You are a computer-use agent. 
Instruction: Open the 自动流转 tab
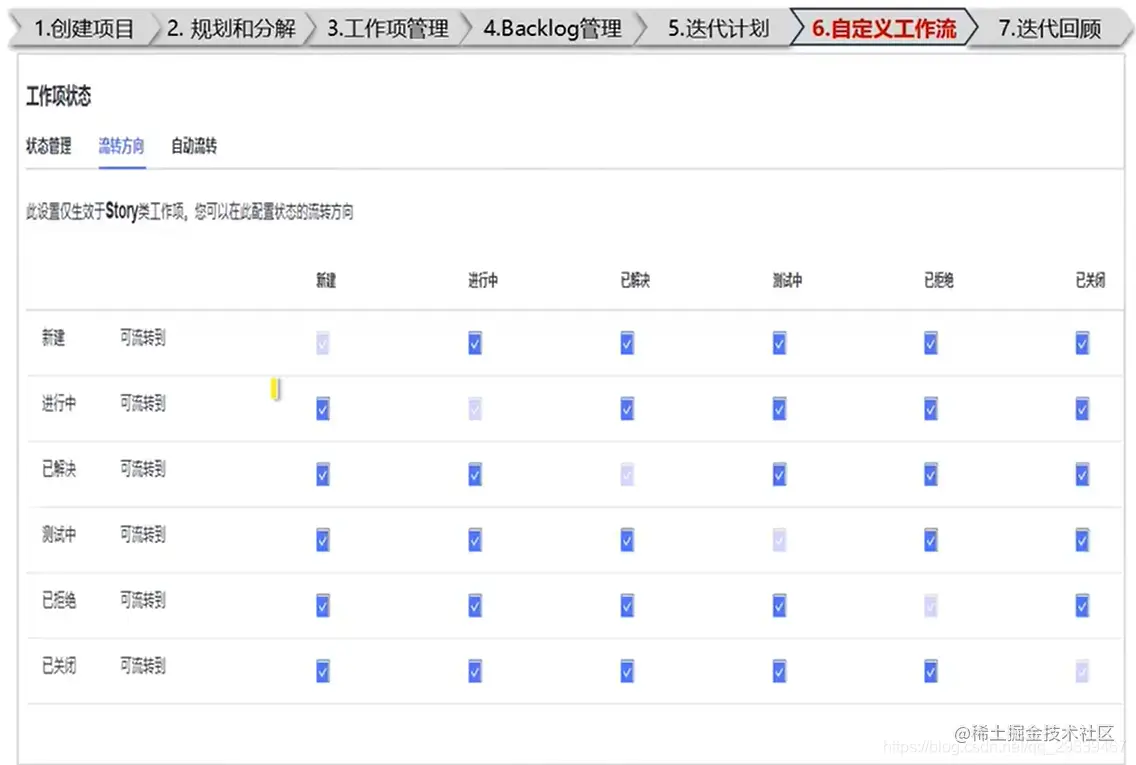pyautogui.click(x=193, y=146)
